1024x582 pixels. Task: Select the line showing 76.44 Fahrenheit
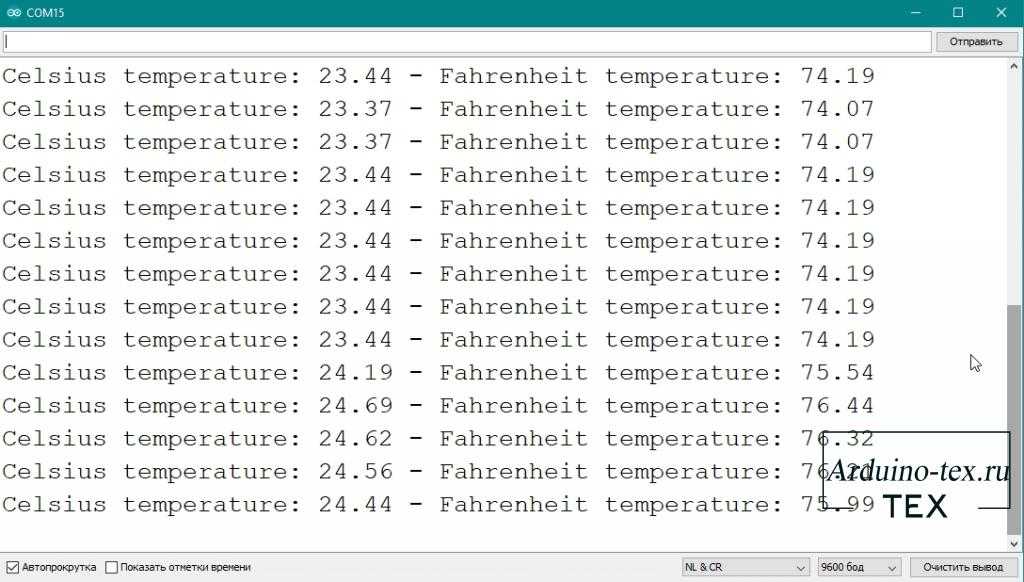(x=437, y=406)
